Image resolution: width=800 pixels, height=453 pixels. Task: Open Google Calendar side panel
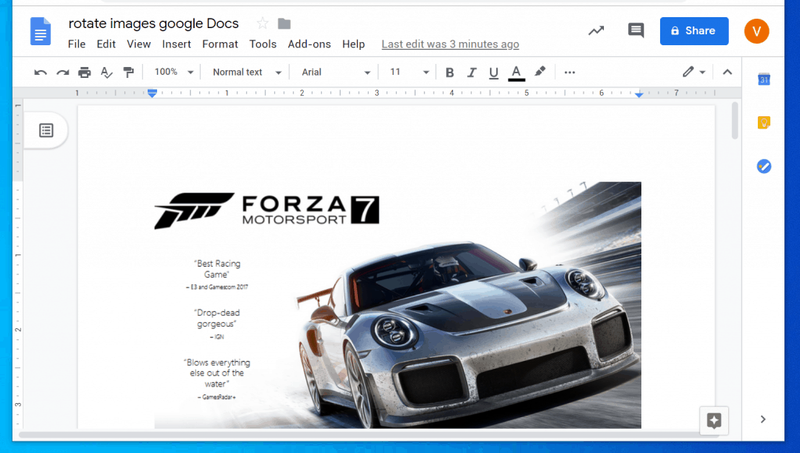(x=764, y=80)
